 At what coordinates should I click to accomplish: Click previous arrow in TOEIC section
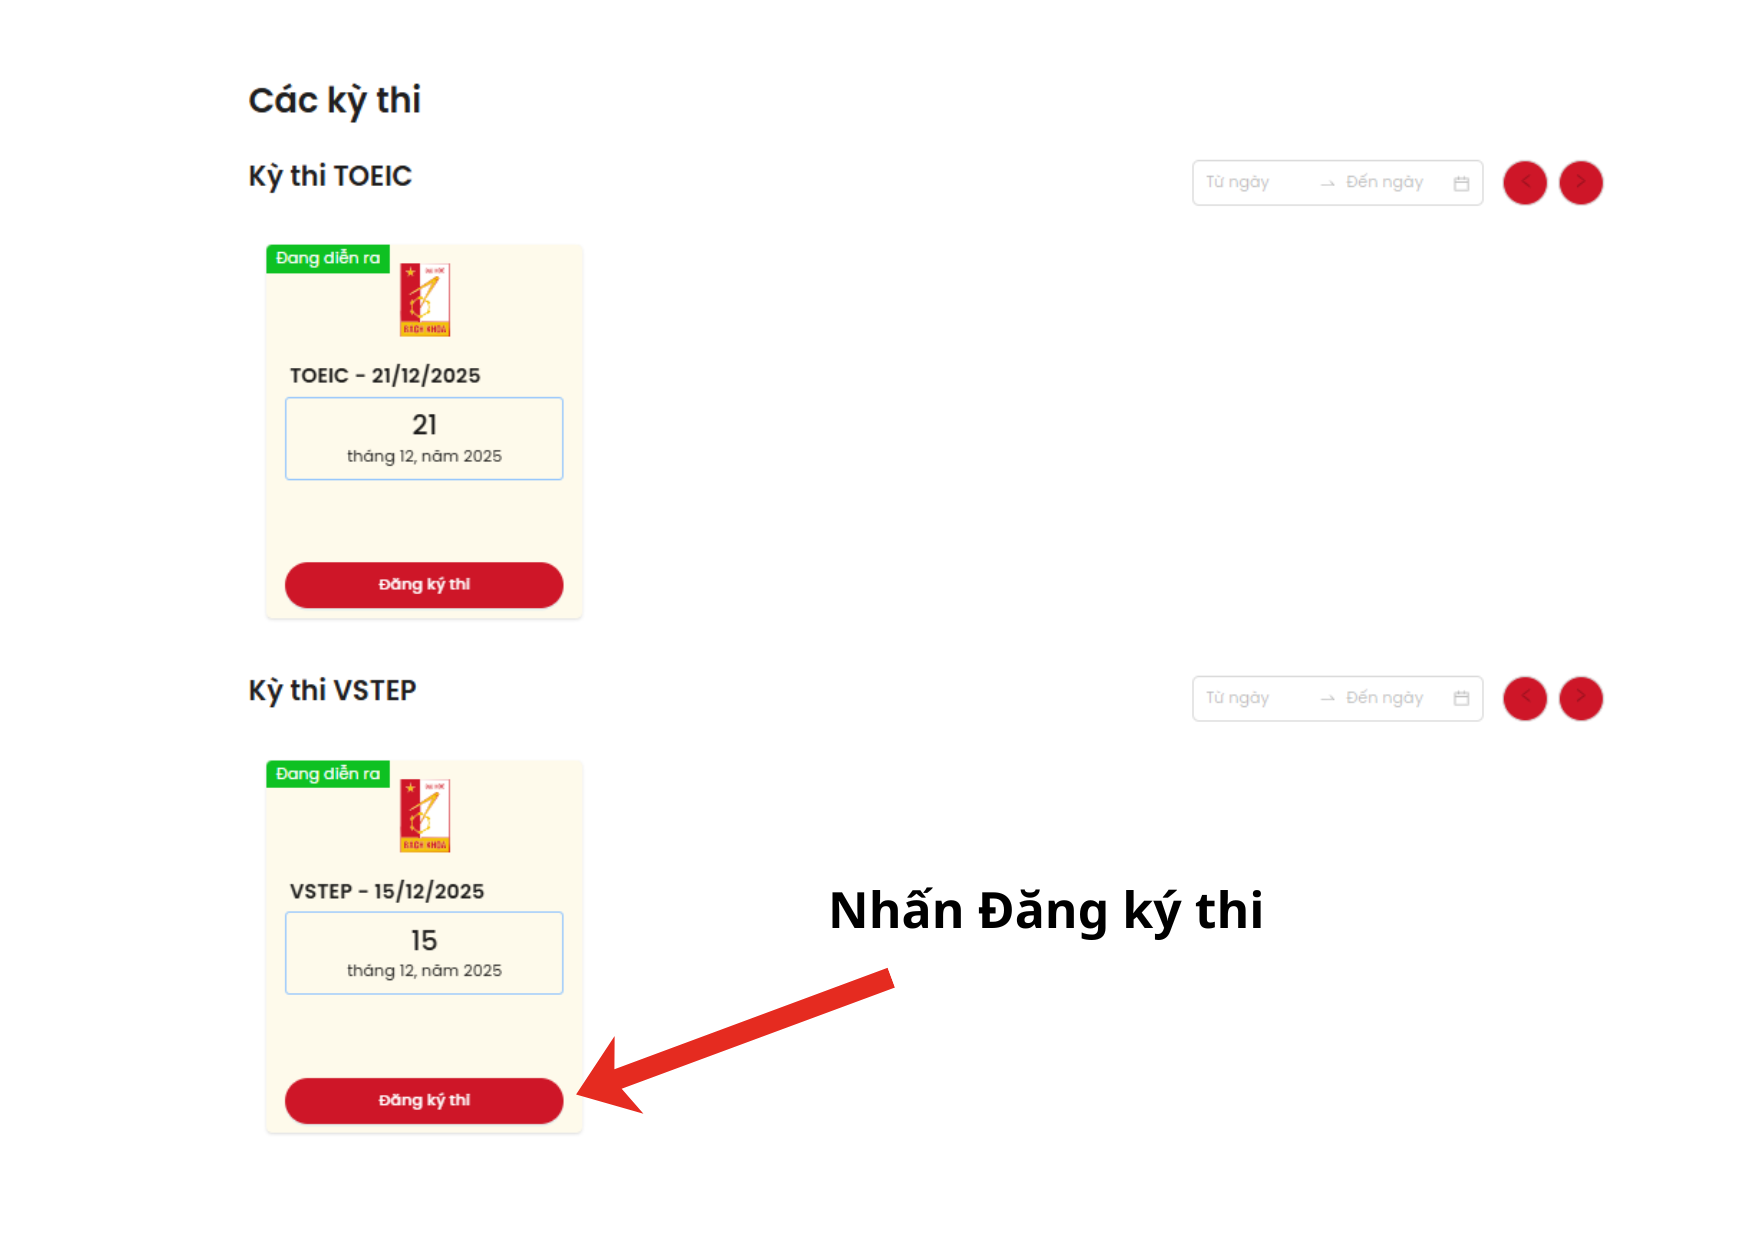pos(1525,183)
